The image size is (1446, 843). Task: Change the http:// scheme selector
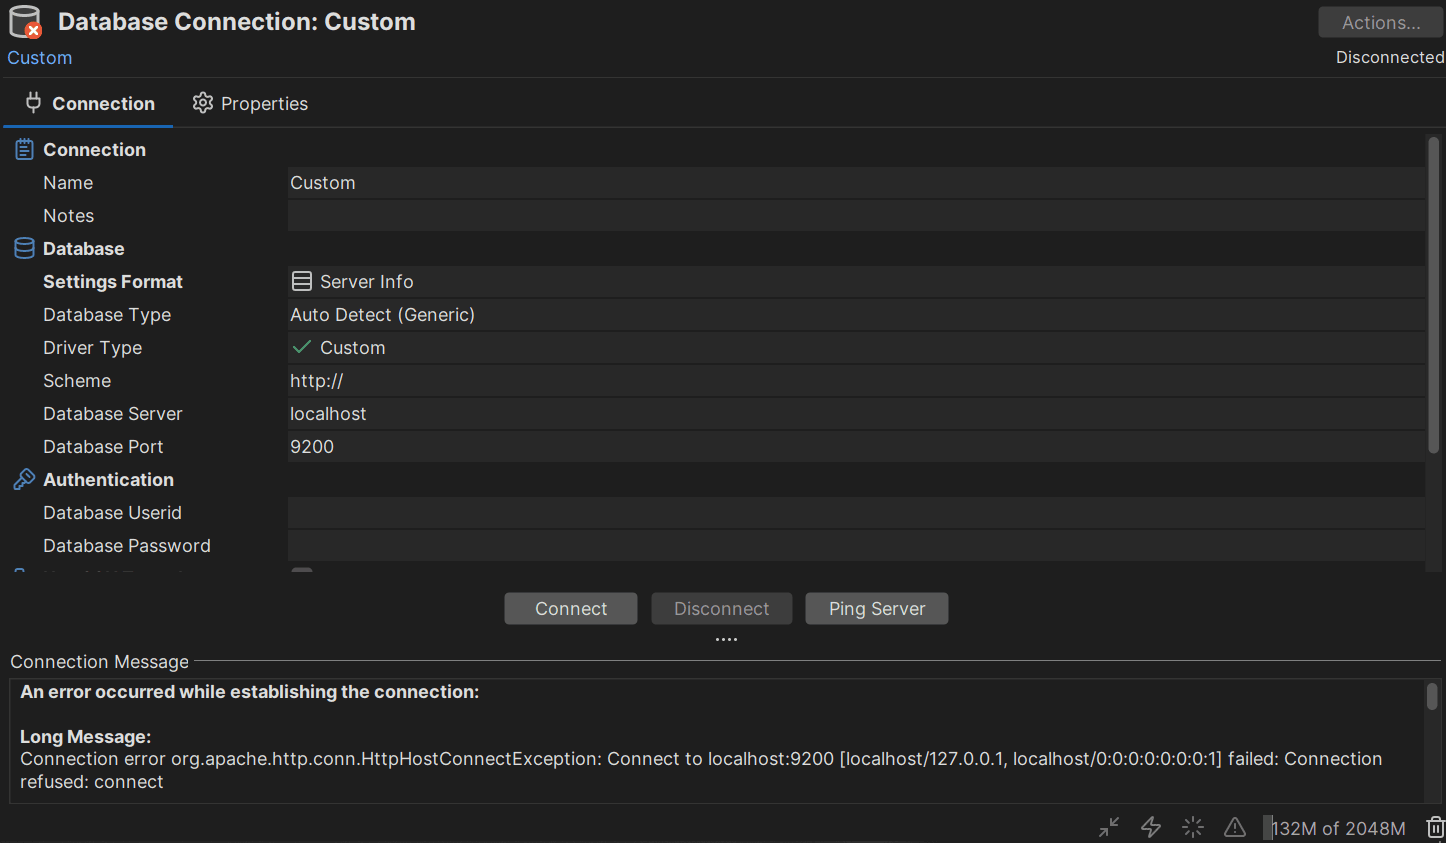tap(317, 380)
